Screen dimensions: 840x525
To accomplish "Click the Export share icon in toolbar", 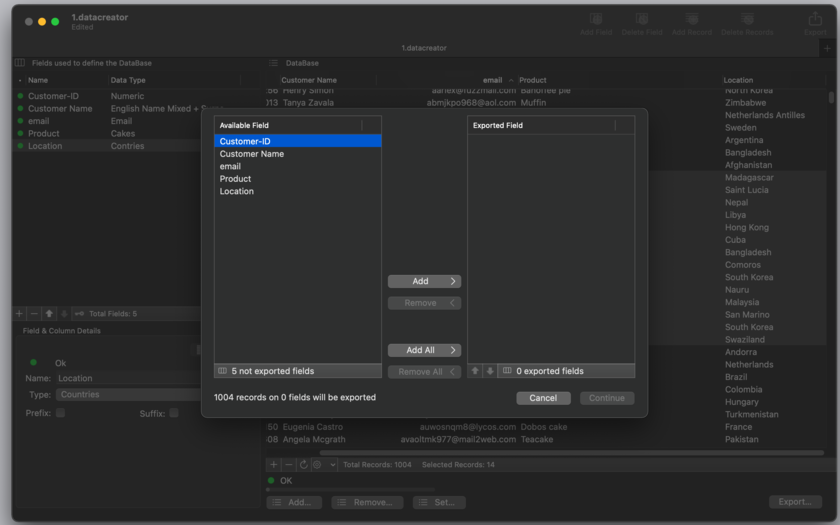I will [x=815, y=19].
